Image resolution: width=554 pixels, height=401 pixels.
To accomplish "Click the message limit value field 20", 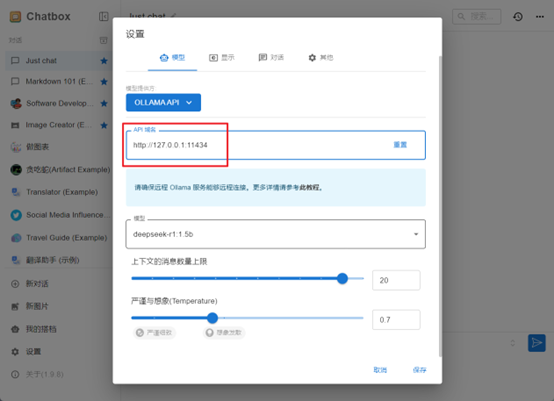I will point(396,281).
